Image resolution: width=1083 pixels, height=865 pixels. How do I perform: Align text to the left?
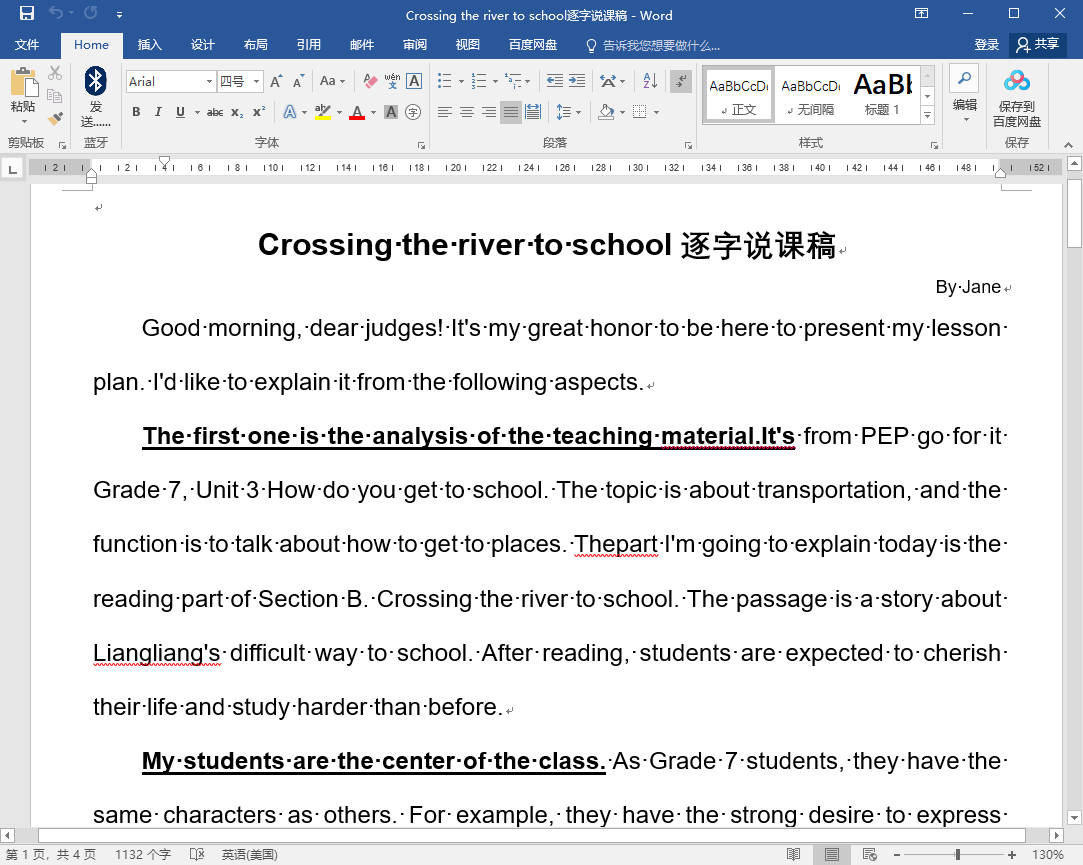[445, 112]
